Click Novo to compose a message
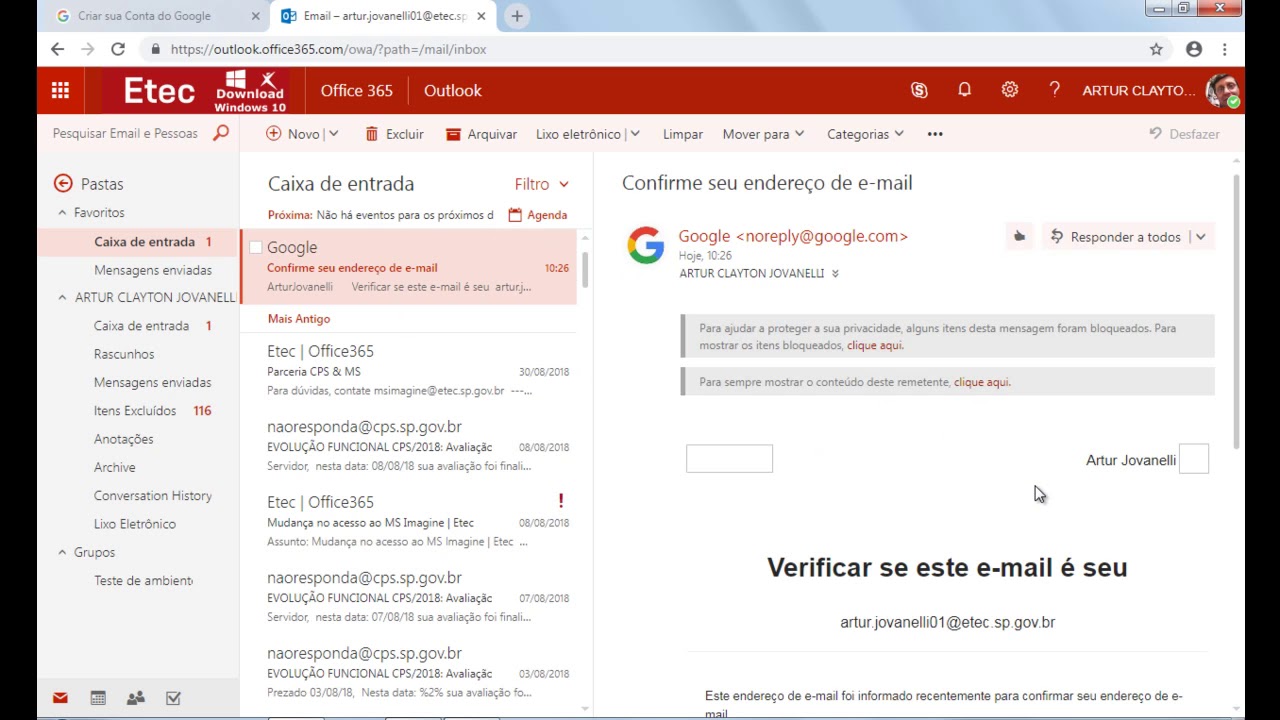Screen dimensions: 1280x720 [293, 134]
